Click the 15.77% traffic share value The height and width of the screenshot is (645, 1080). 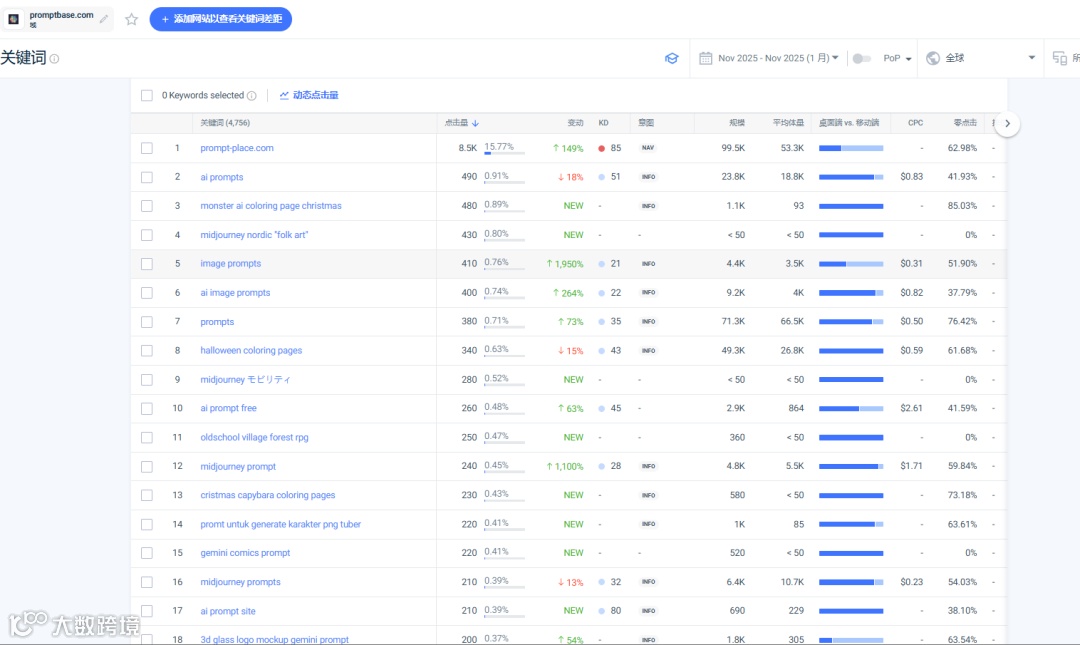click(499, 147)
